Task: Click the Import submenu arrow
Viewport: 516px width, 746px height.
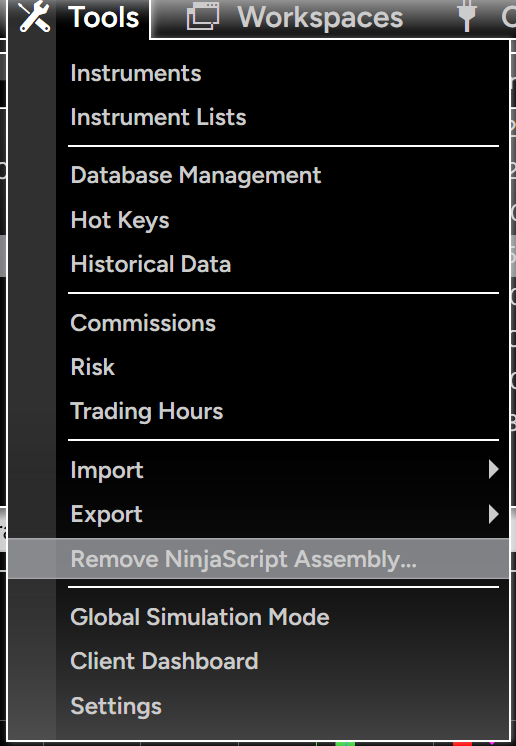Action: tap(494, 470)
